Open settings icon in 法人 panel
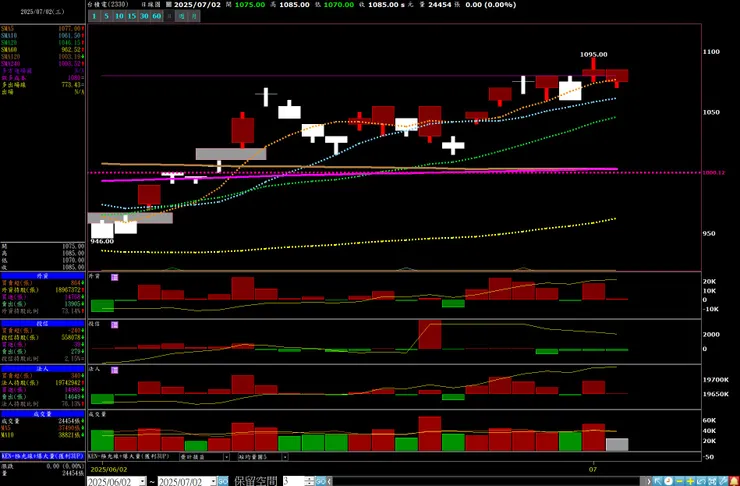The width and height of the screenshot is (740, 486). coord(114,370)
